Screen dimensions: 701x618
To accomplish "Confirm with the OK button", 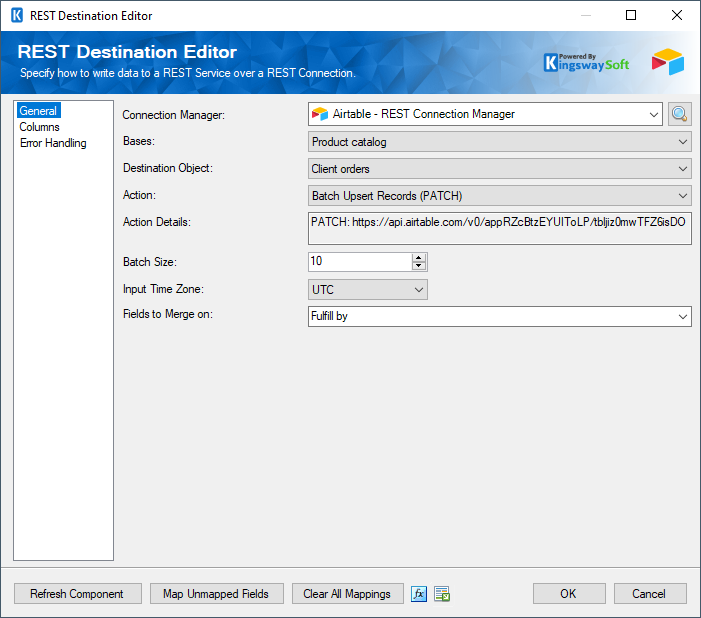I will point(569,593).
